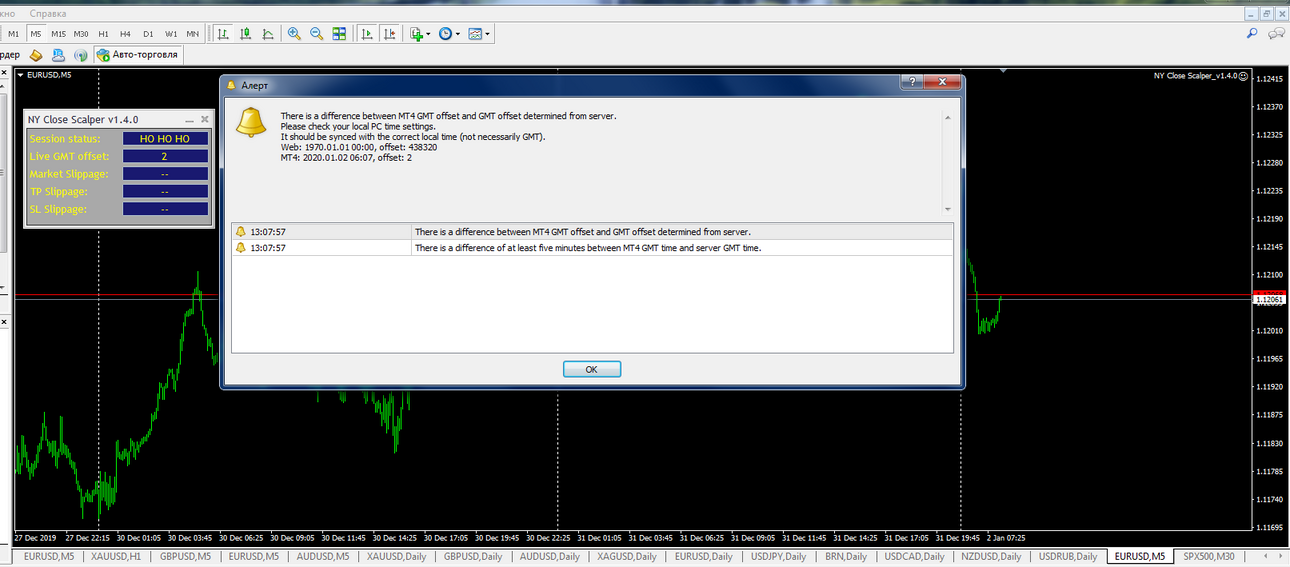Viewport: 1290px width, 567px height.
Task: Select the M5 timeframe
Action: [36, 34]
